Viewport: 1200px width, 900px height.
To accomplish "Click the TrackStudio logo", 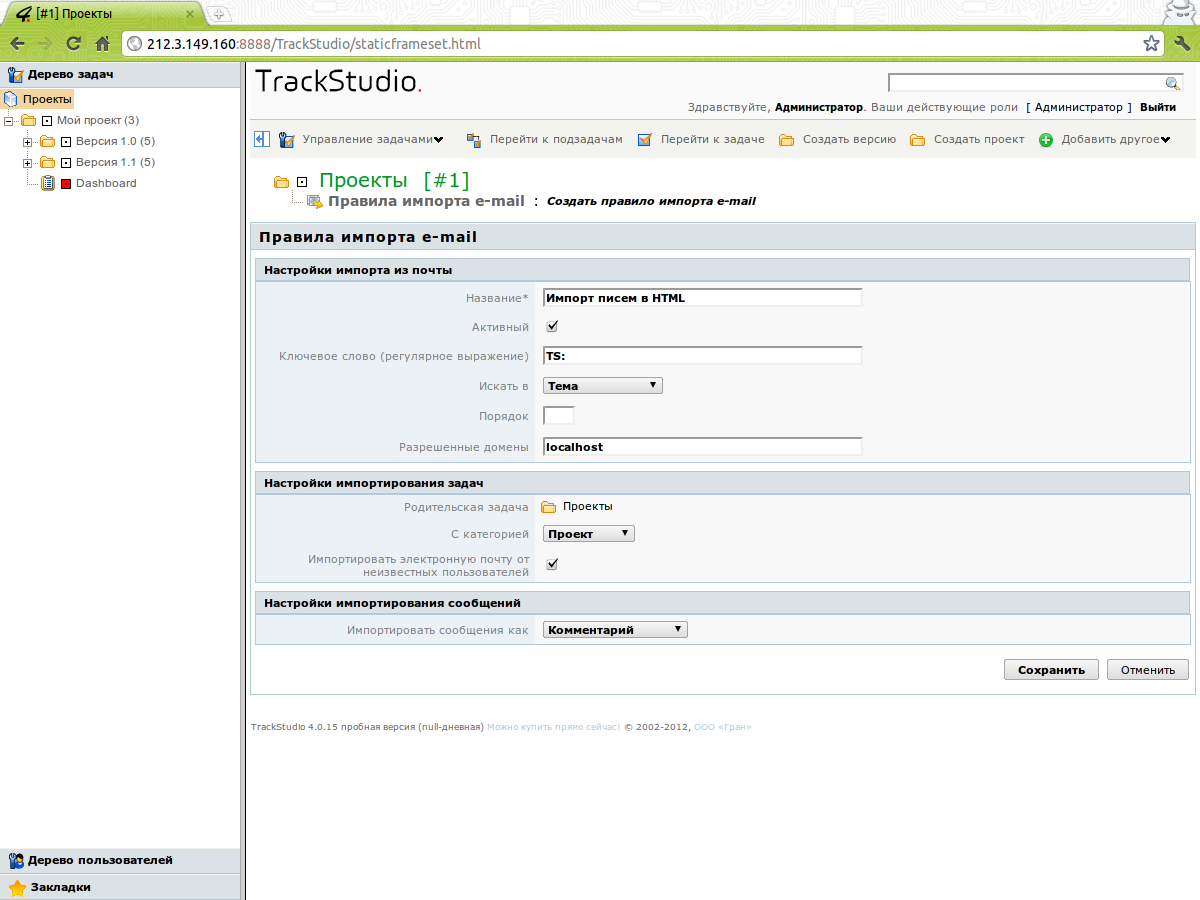I will click(339, 81).
